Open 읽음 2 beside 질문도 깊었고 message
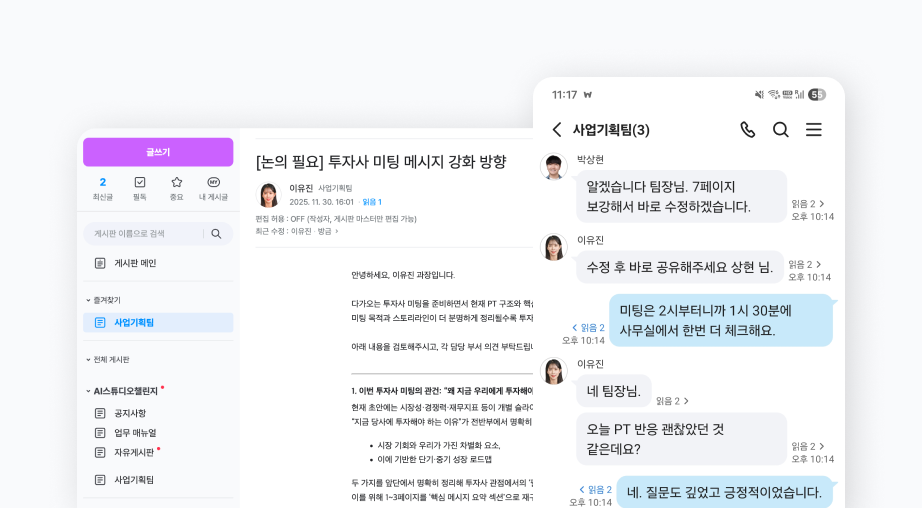This screenshot has width=922, height=508. click(596, 490)
